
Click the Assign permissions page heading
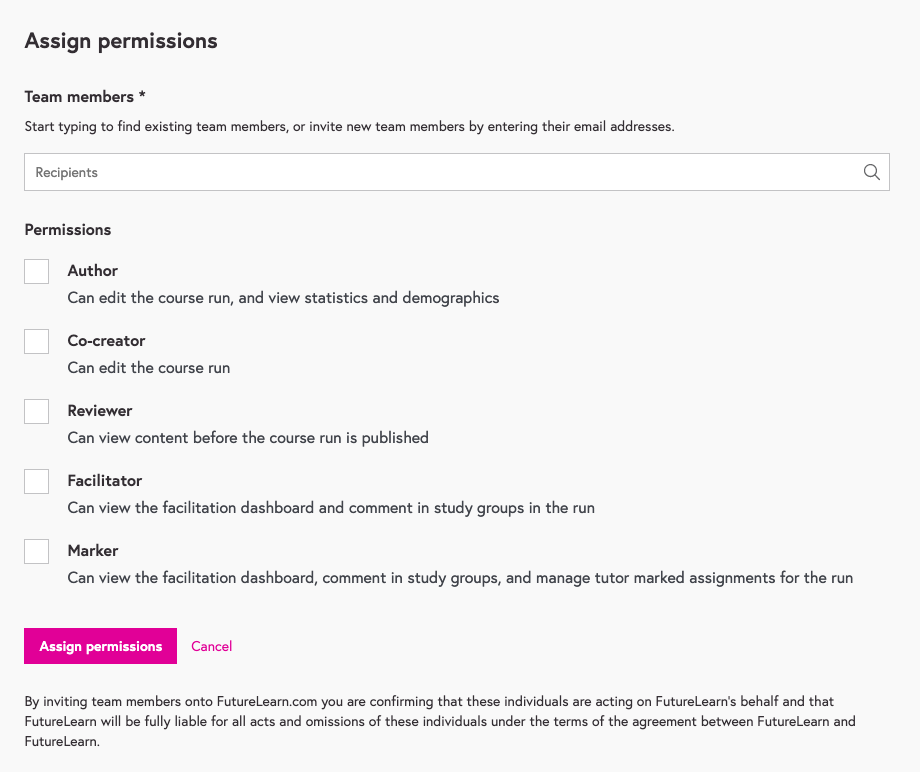click(120, 41)
